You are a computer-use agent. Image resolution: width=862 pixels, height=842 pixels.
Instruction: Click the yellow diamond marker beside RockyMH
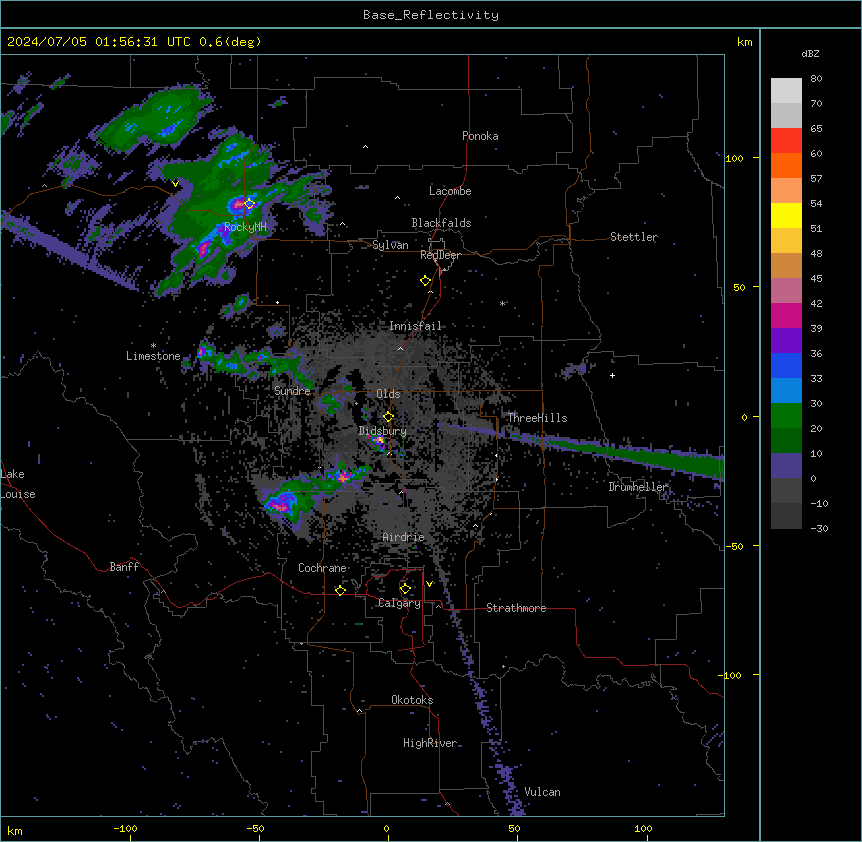coord(250,204)
